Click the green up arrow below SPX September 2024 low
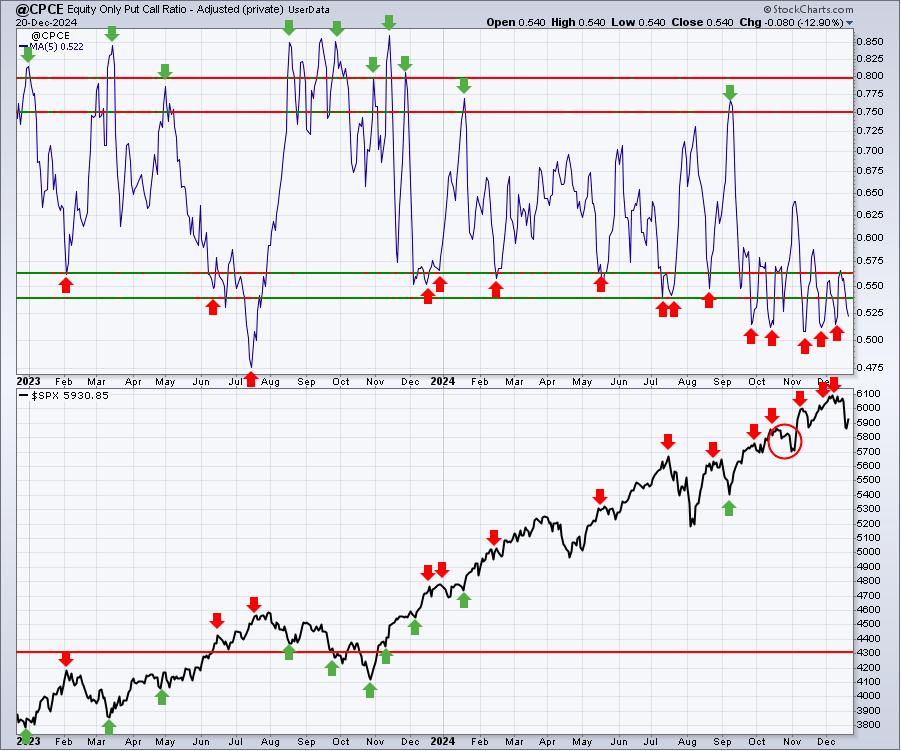 click(x=729, y=508)
